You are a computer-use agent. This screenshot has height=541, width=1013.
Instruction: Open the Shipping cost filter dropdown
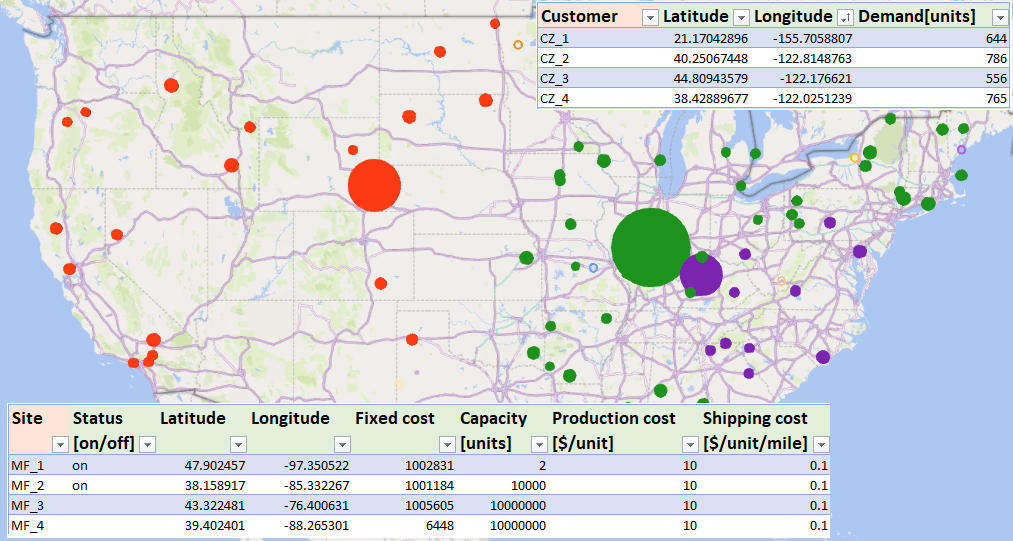click(x=821, y=444)
